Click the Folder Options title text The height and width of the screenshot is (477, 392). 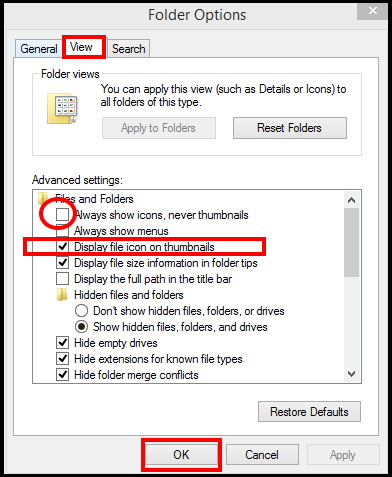(197, 15)
